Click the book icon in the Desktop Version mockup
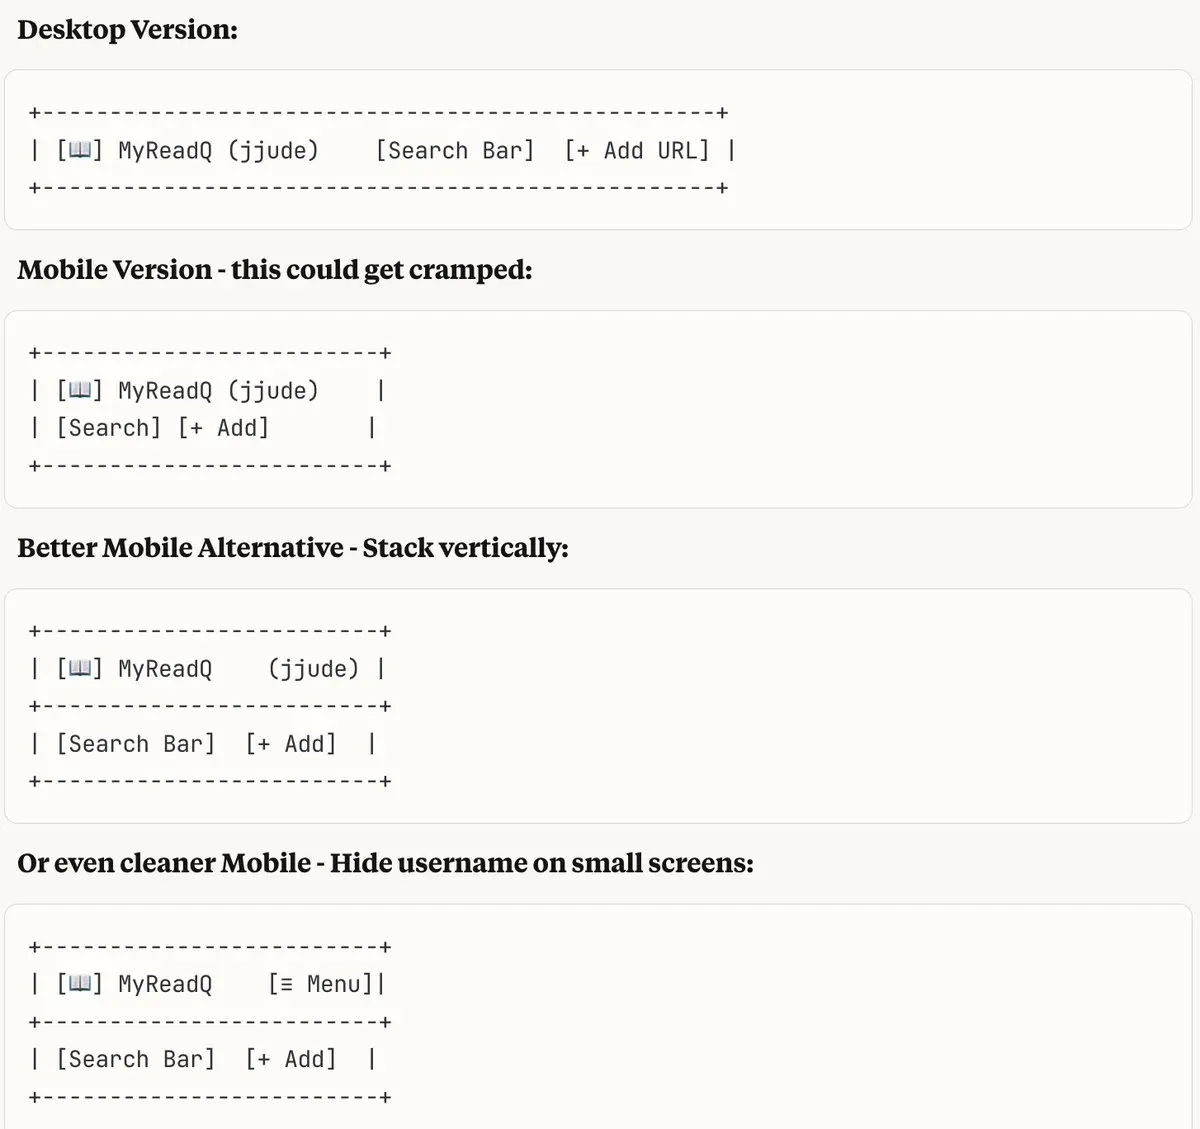This screenshot has width=1200, height=1129. click(80, 151)
